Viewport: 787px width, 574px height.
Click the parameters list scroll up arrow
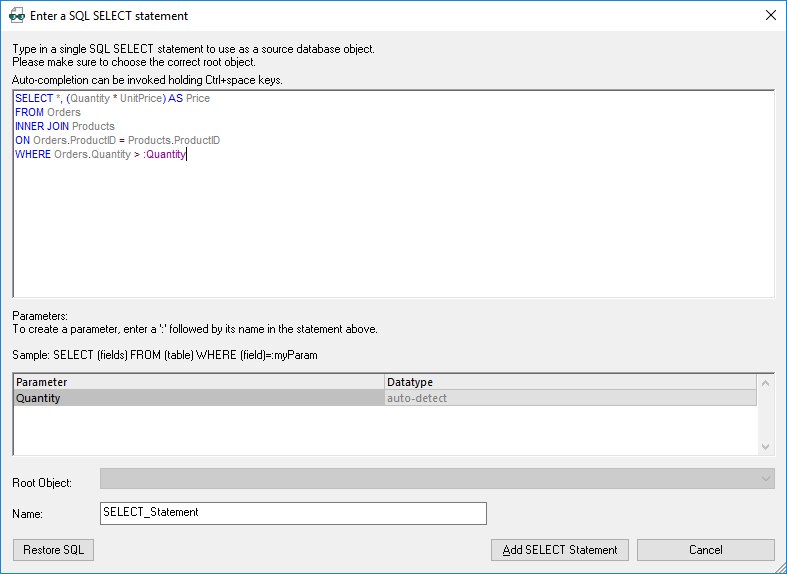766,383
